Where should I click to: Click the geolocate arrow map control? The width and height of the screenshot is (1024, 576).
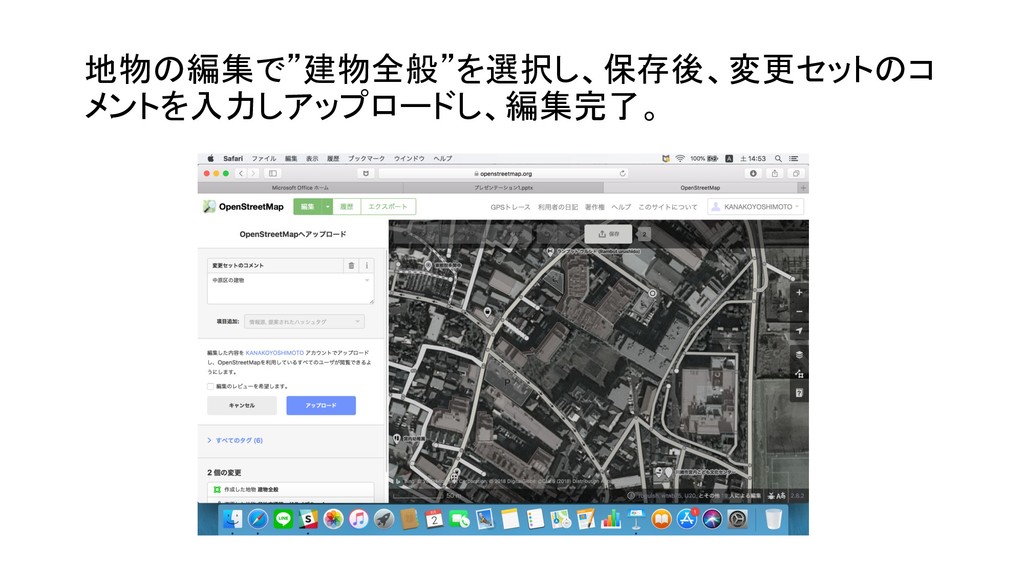[x=799, y=330]
